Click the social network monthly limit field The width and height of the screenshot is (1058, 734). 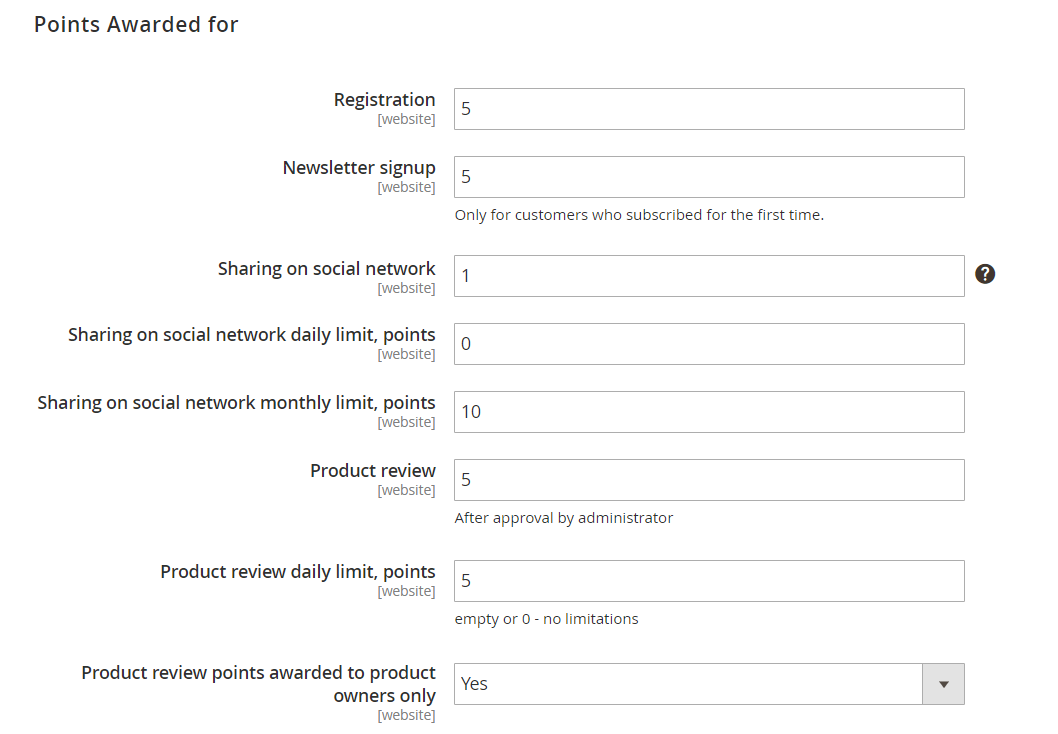tap(709, 412)
